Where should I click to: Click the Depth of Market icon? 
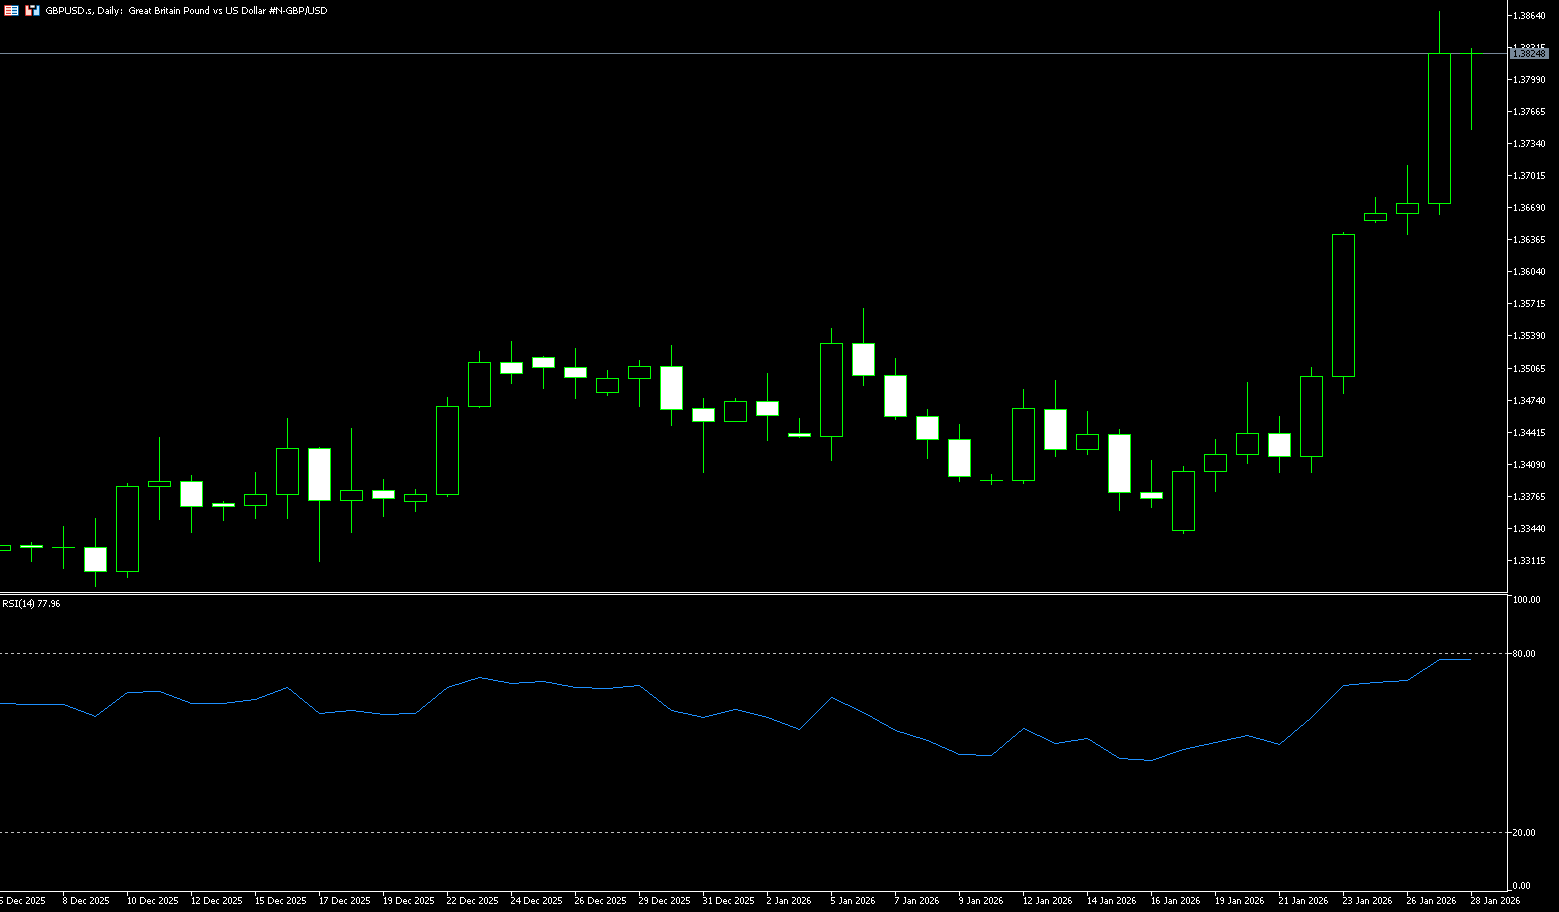tap(32, 10)
